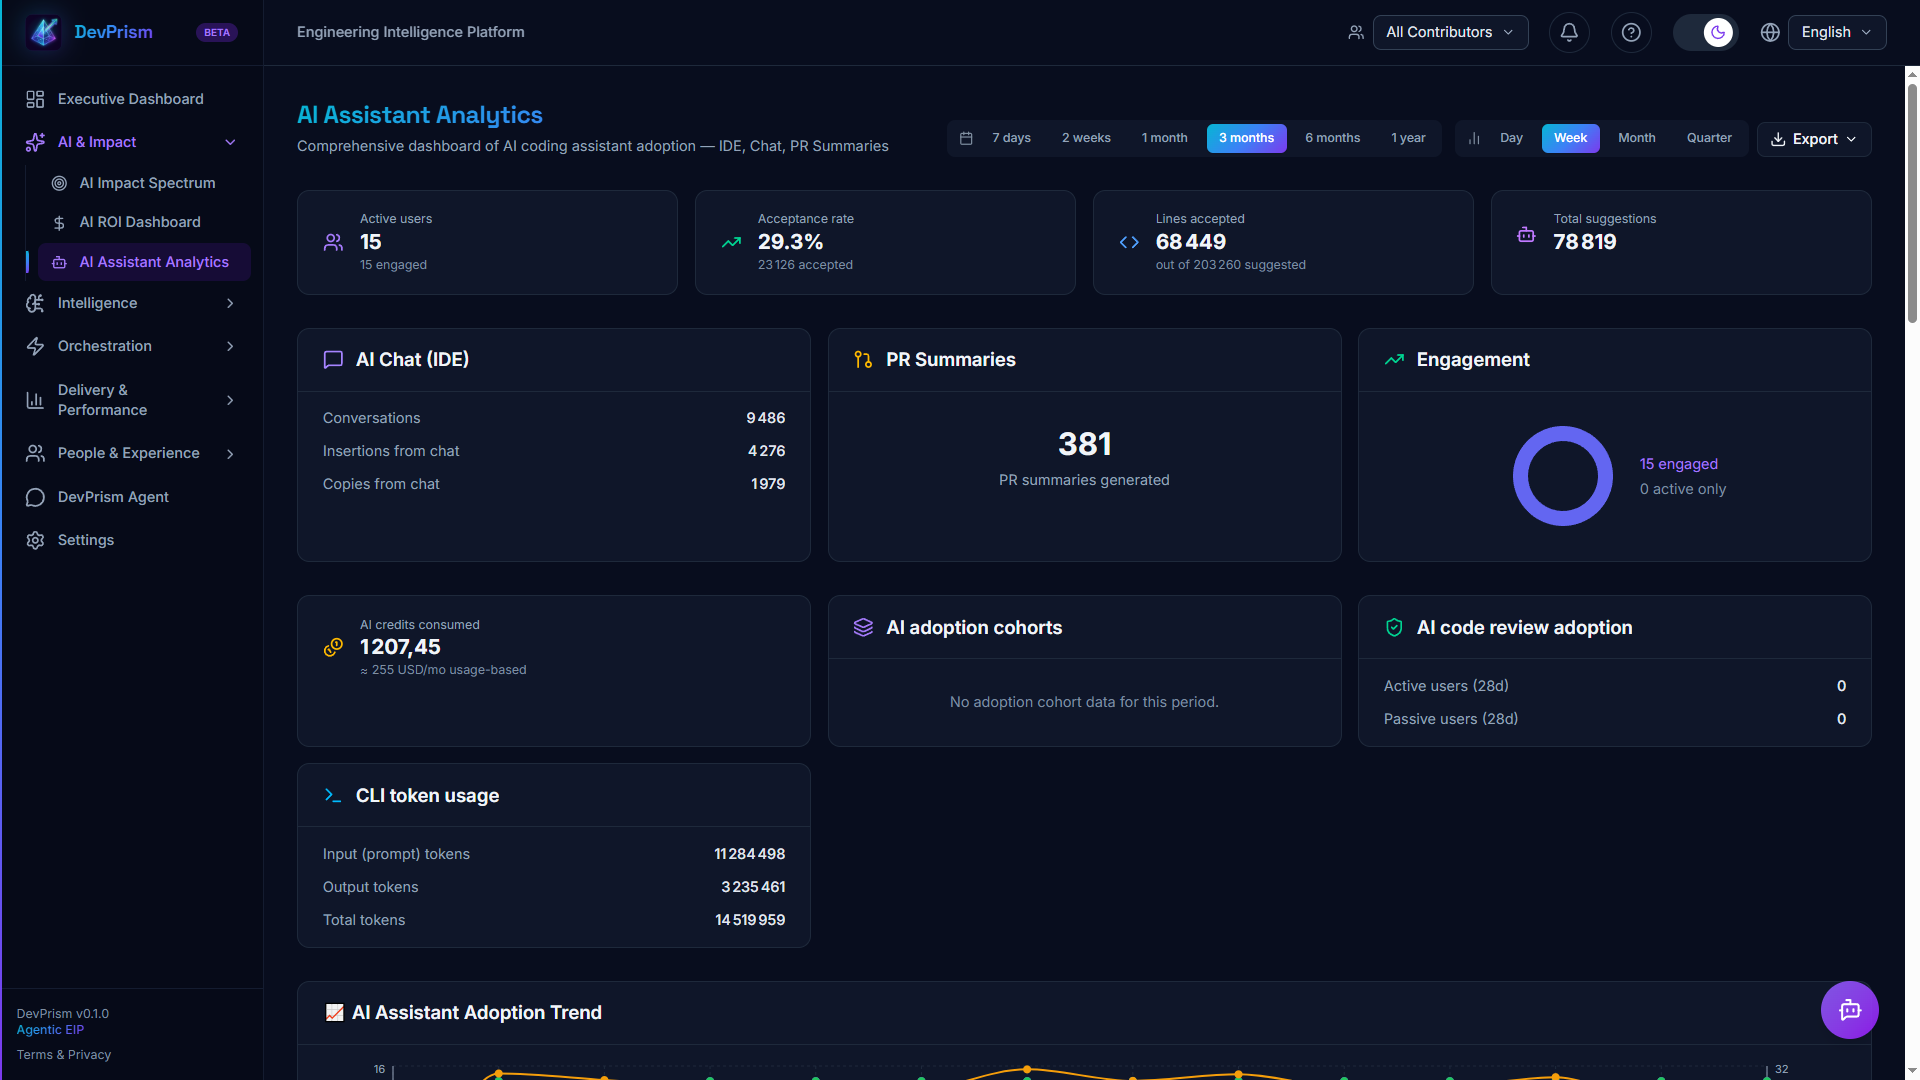Screen dimensions: 1920x1080
Task: Click the Orchestration lightning icon
Action: click(35, 346)
